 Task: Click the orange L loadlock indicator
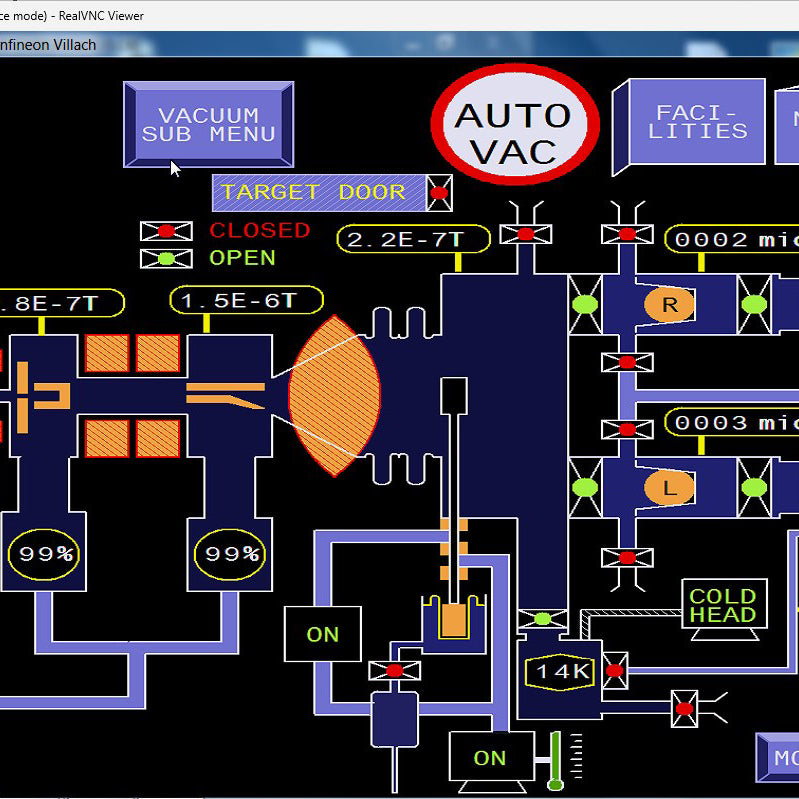click(x=669, y=488)
